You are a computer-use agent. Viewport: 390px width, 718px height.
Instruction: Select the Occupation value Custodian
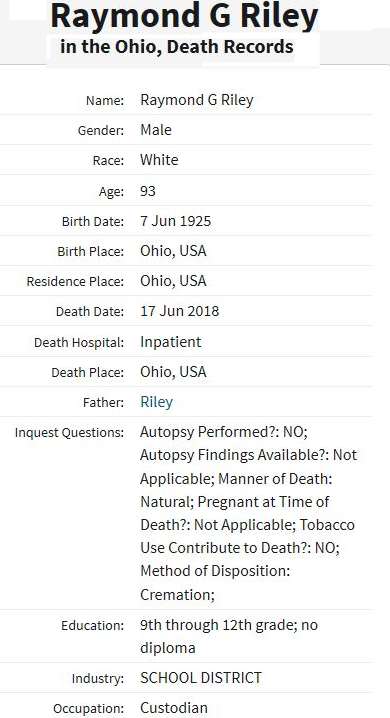point(173,707)
